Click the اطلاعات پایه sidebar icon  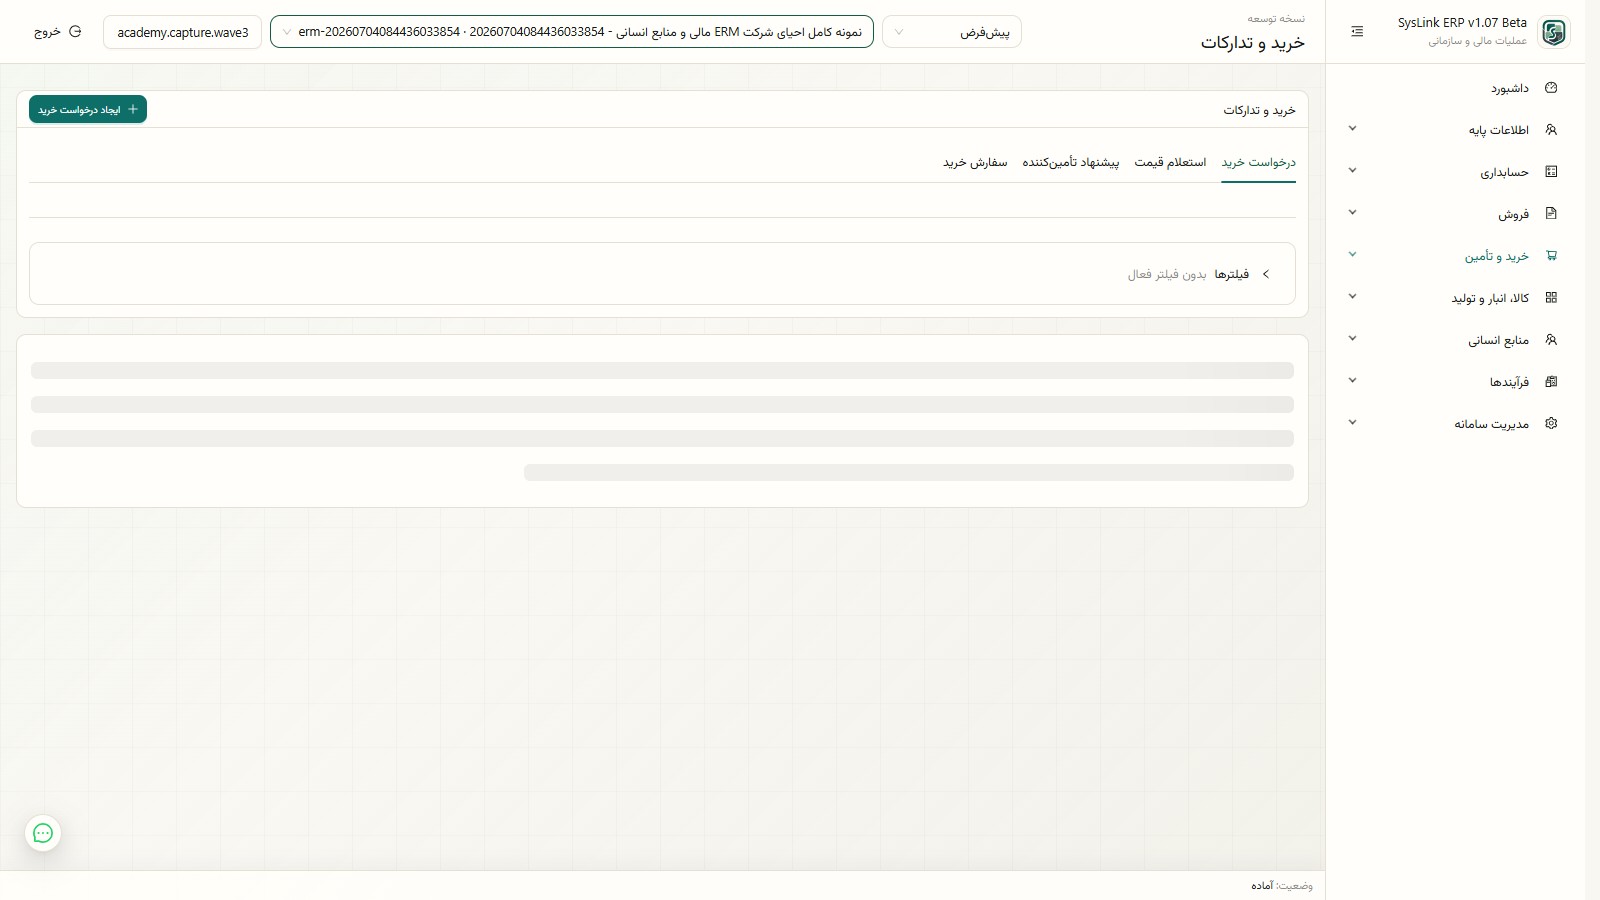pyautogui.click(x=1551, y=130)
